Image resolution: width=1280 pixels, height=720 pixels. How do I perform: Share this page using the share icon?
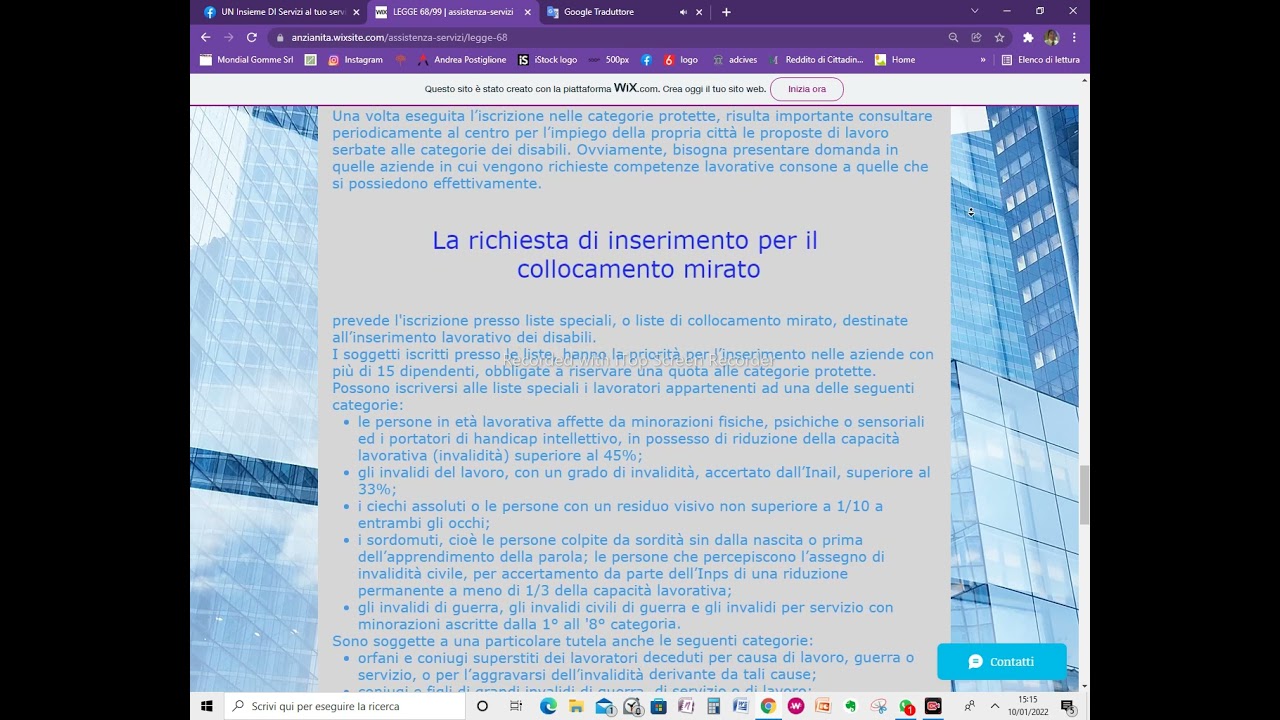click(x=976, y=37)
